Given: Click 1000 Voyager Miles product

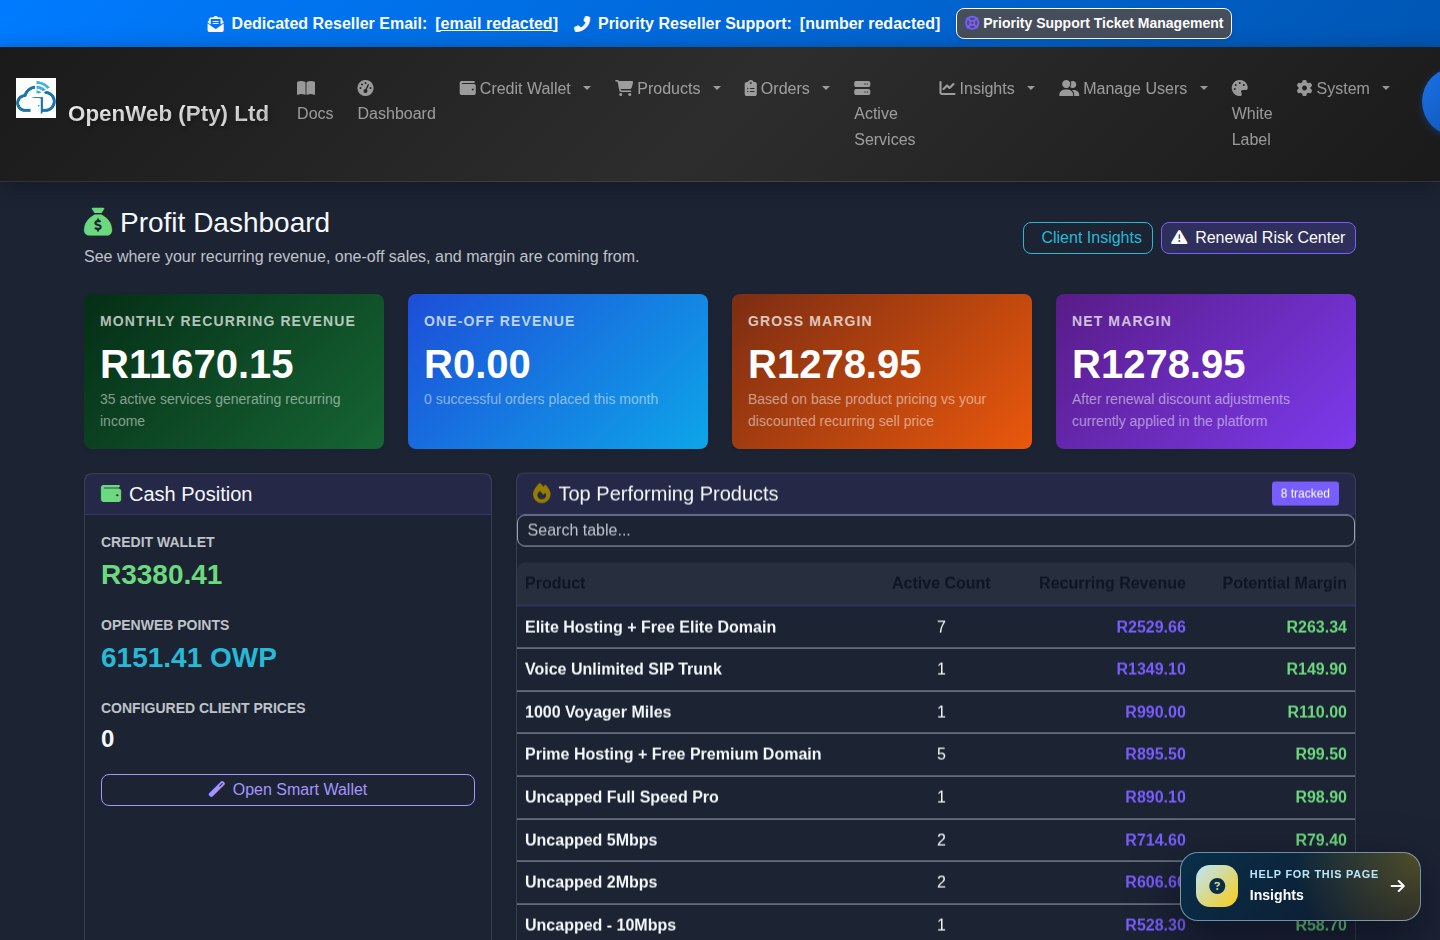Looking at the screenshot, I should pos(598,712).
